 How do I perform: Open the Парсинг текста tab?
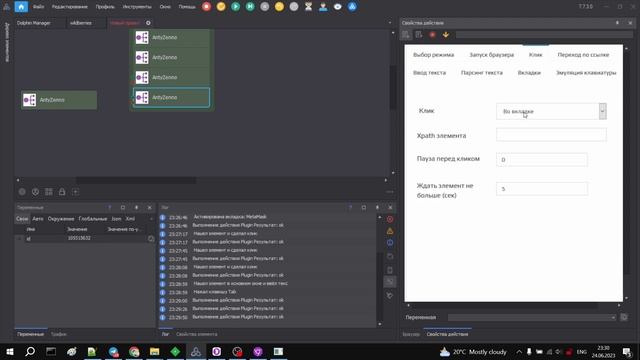click(x=482, y=73)
